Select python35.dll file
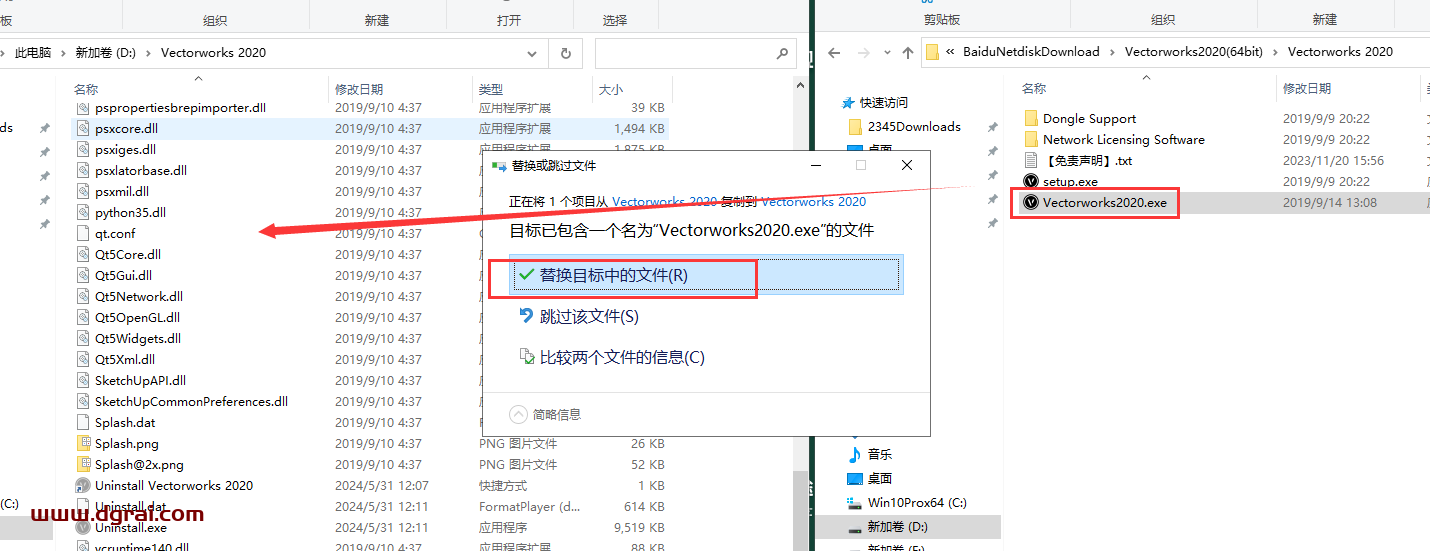This screenshot has height=551, width=1430. pyautogui.click(x=130, y=212)
